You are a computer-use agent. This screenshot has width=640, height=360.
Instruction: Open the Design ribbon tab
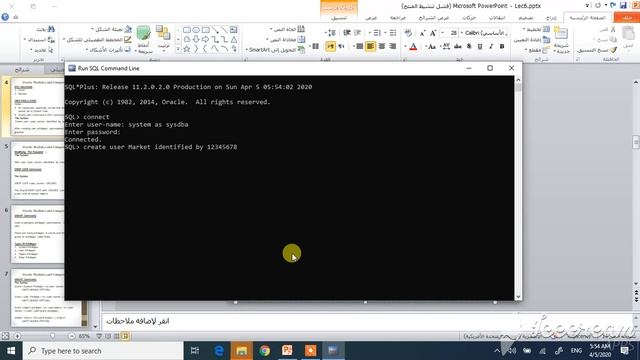[525, 18]
